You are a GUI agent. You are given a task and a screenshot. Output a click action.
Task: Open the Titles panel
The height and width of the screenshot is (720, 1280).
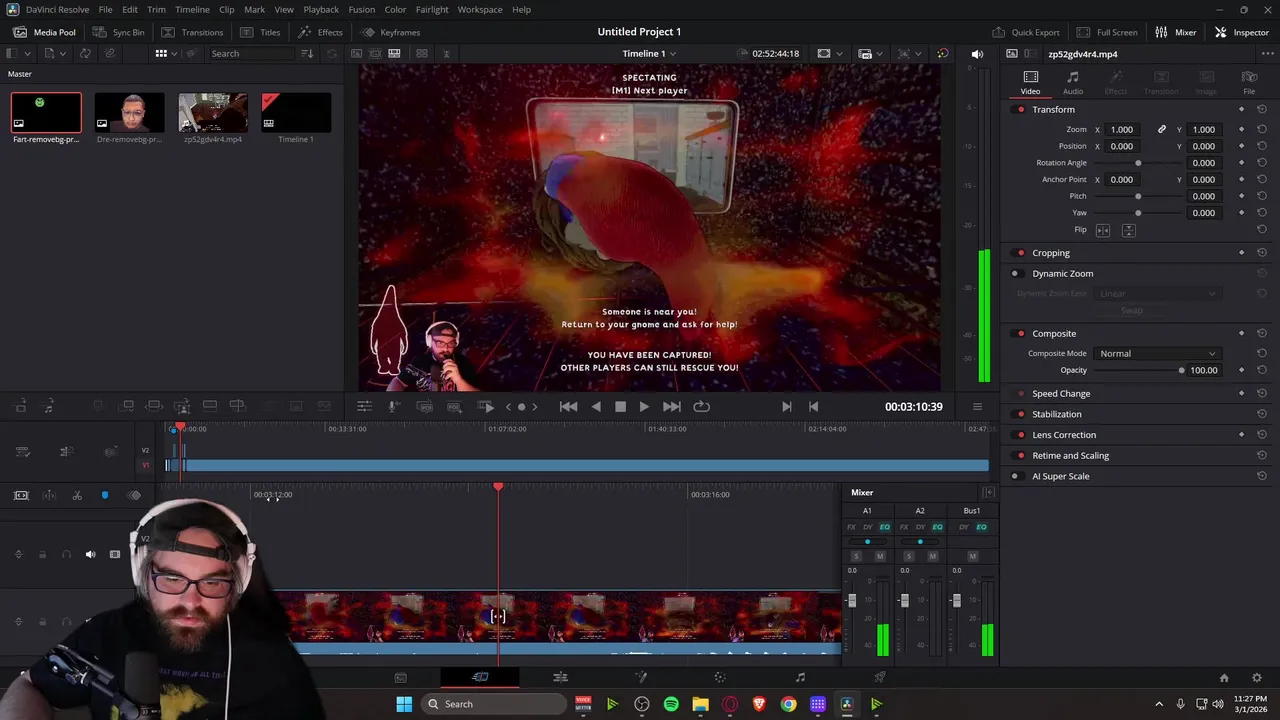[x=260, y=32]
